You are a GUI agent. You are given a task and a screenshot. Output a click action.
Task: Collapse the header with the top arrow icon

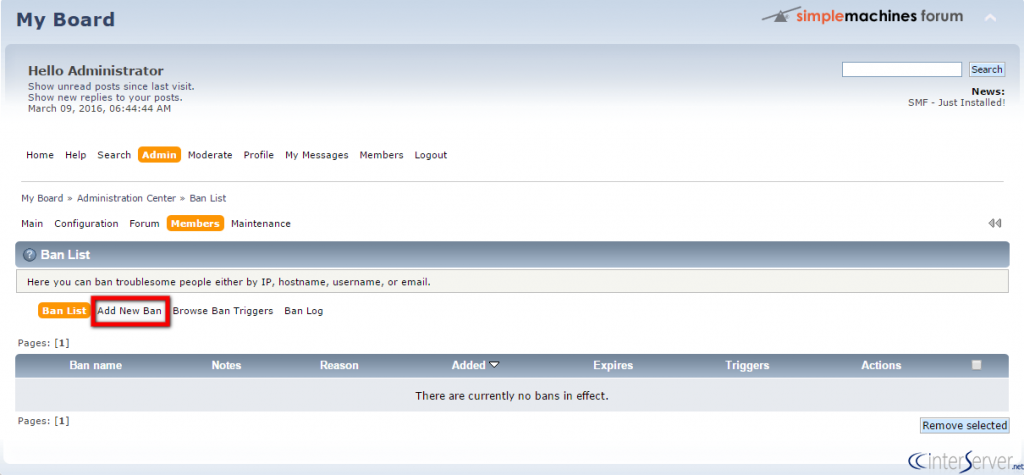click(x=990, y=18)
